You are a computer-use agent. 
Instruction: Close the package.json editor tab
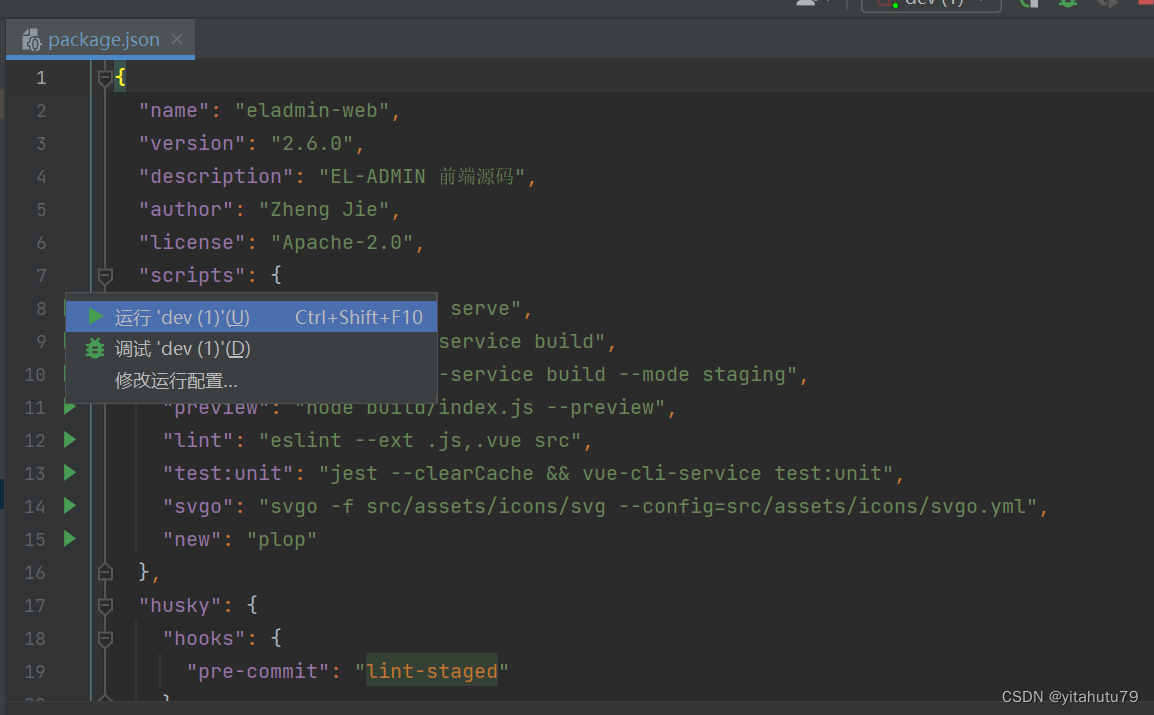tap(176, 39)
